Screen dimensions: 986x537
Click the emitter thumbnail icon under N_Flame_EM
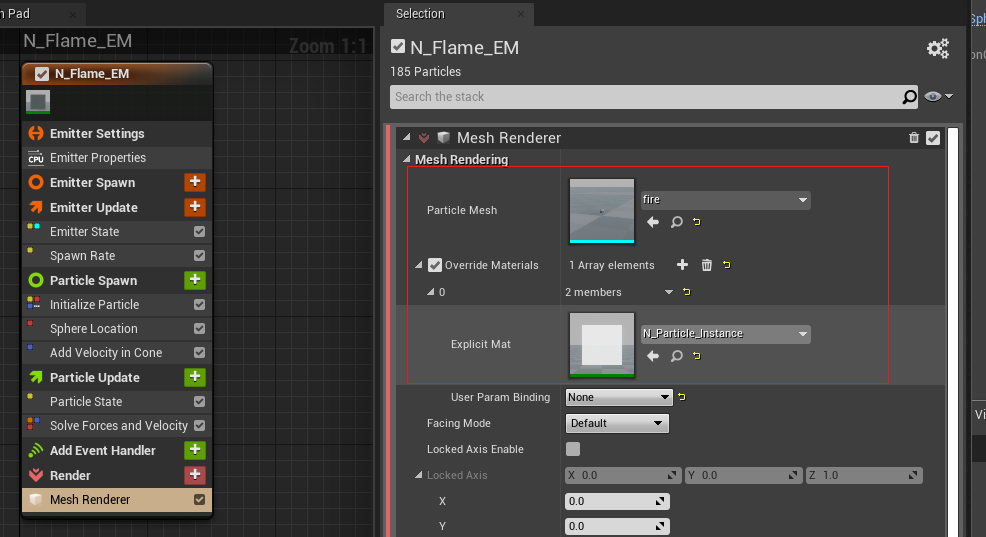[x=38, y=101]
